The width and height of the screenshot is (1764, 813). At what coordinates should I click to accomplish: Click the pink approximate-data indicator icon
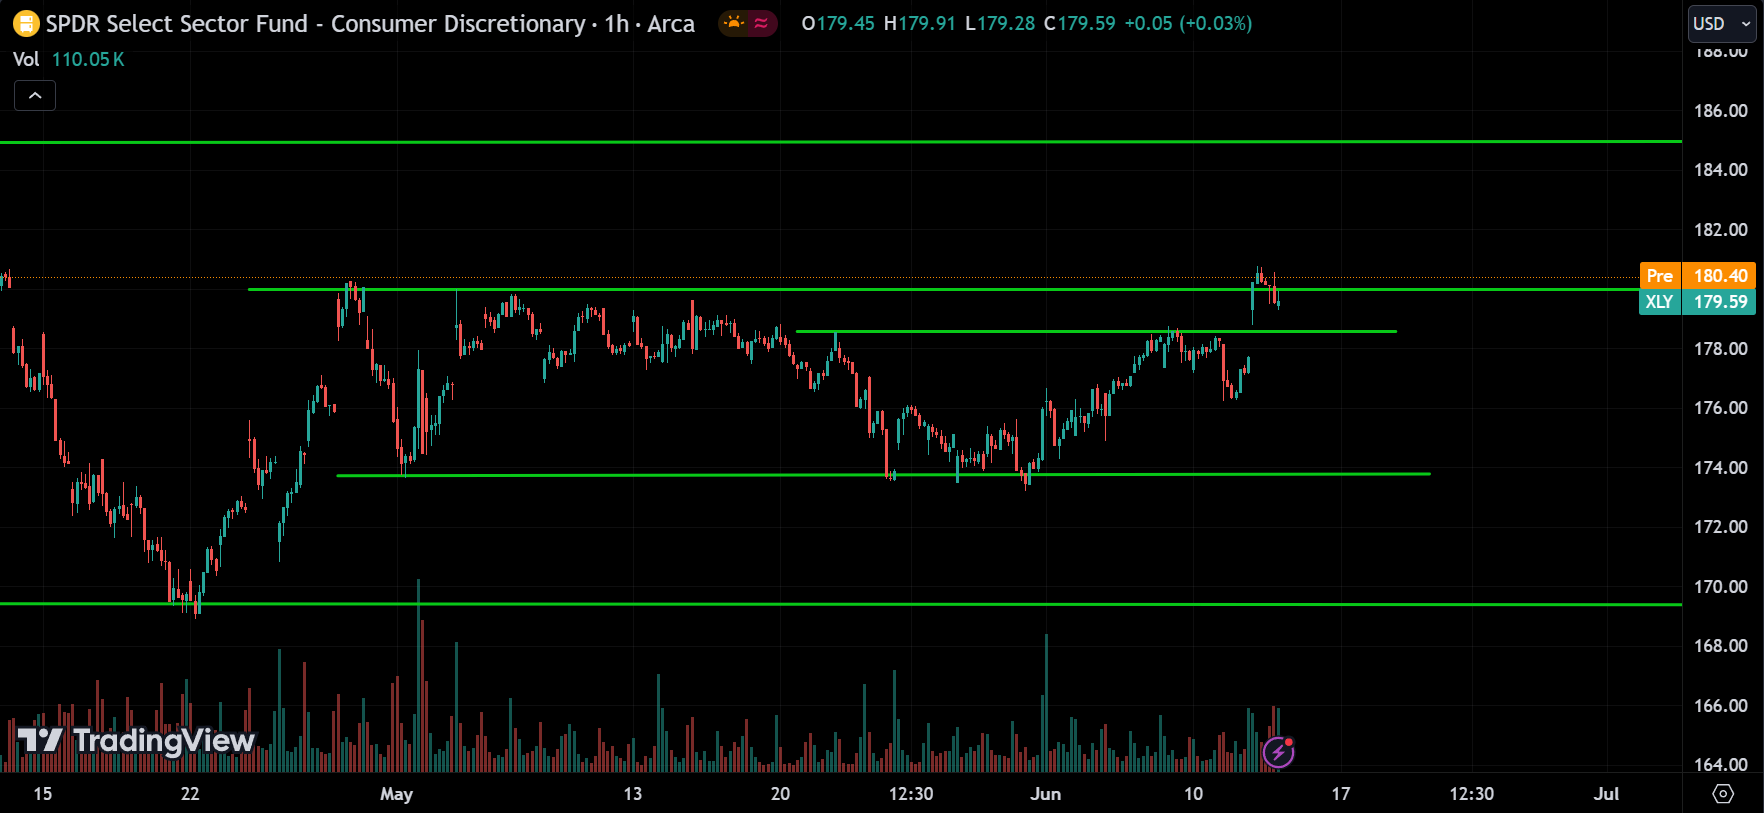coord(761,23)
